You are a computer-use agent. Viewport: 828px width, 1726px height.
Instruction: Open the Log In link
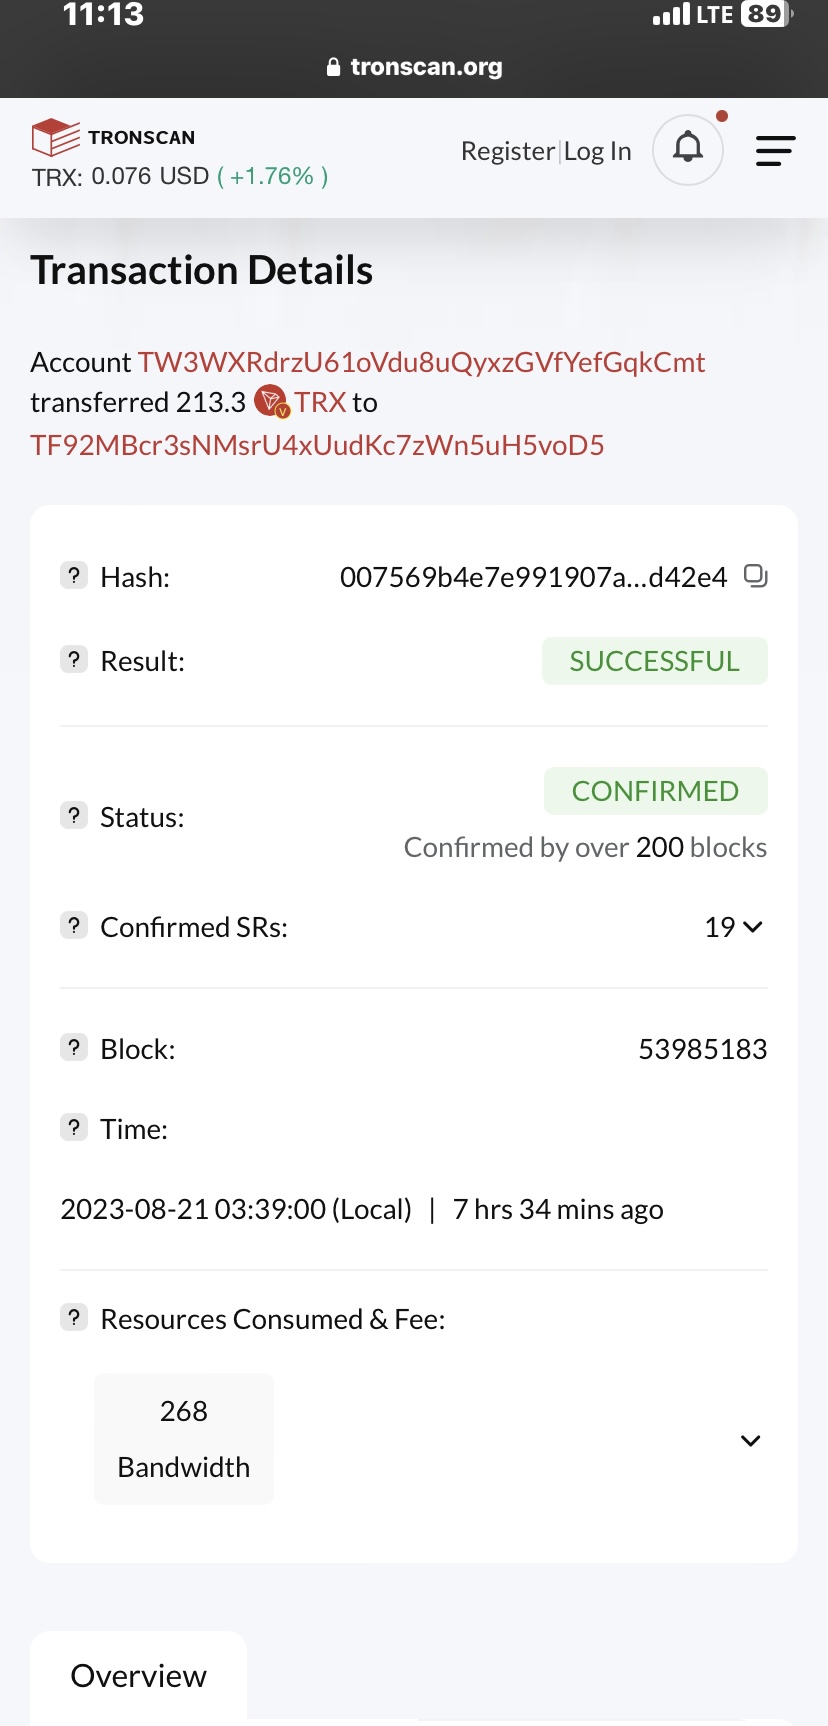click(x=598, y=151)
